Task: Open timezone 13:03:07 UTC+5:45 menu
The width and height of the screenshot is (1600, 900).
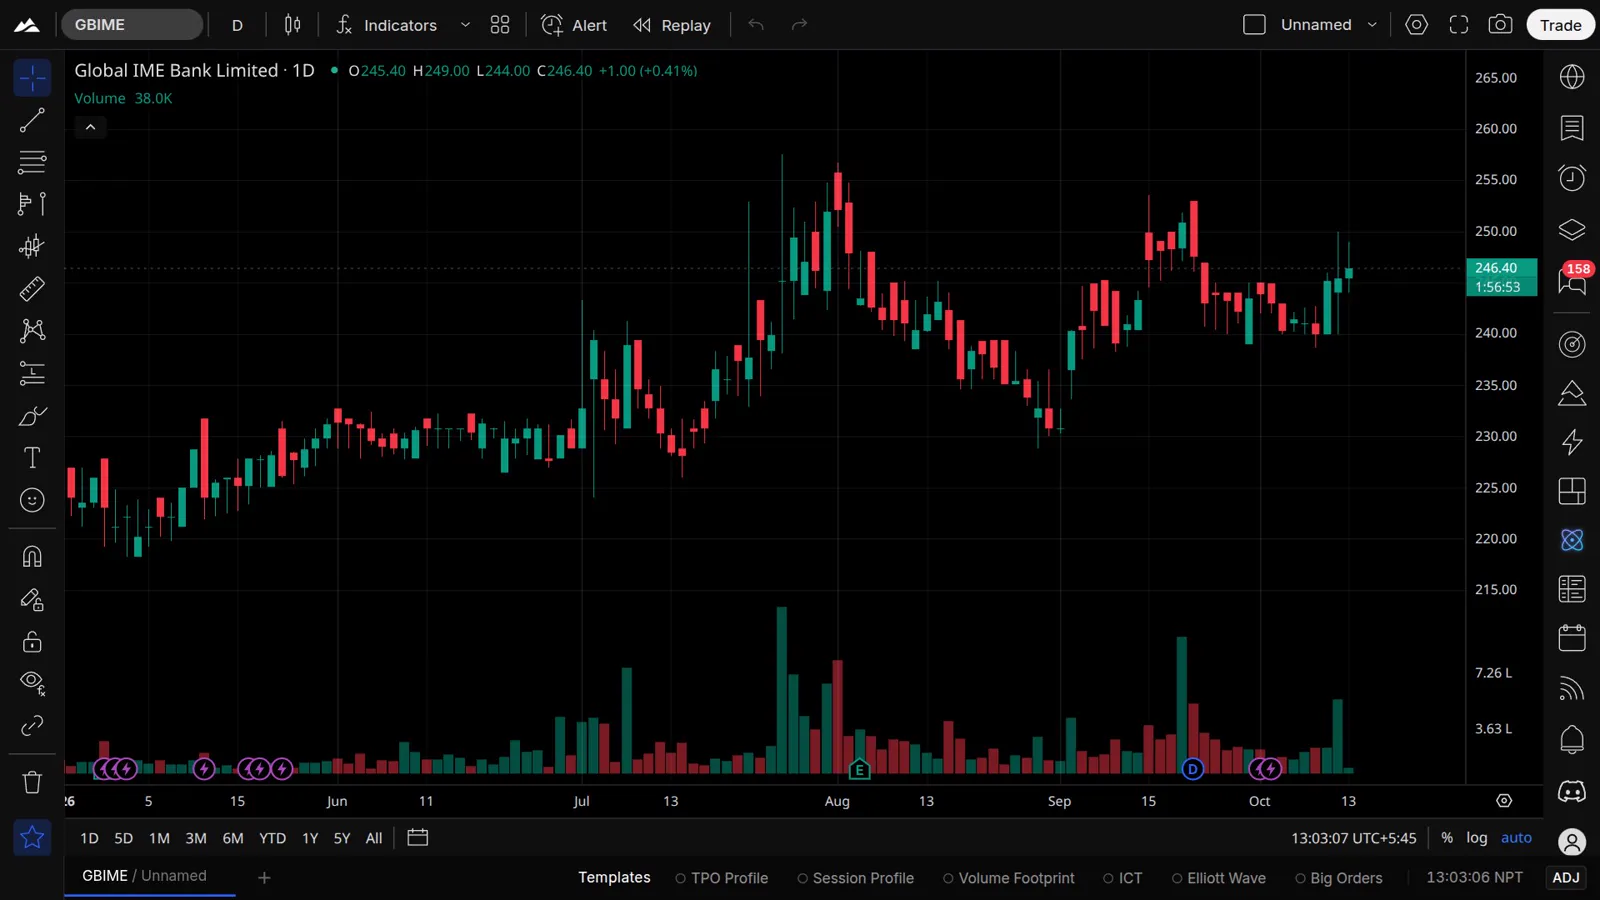Action: (1354, 838)
